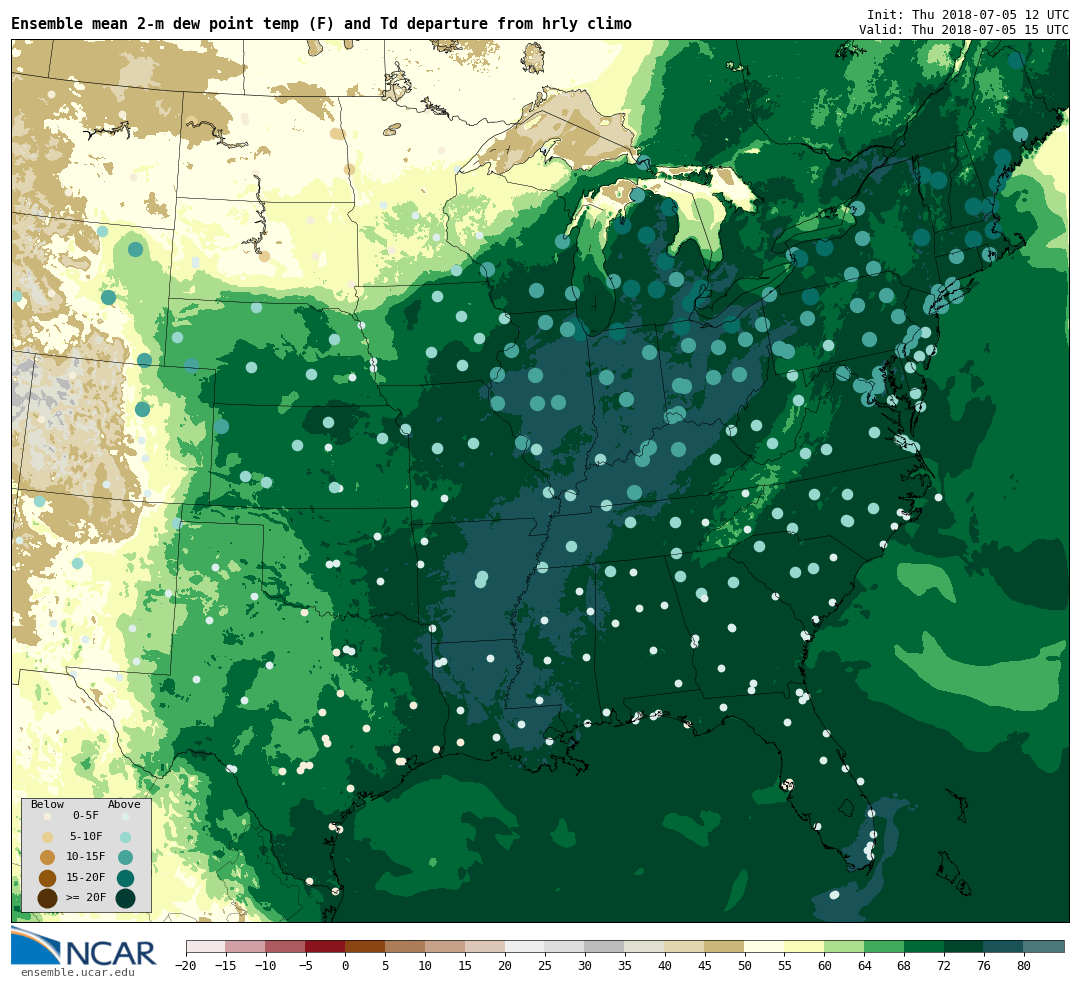Select the brown '15-20F' Below legend circle
The image size is (1080, 985).
pos(48,878)
